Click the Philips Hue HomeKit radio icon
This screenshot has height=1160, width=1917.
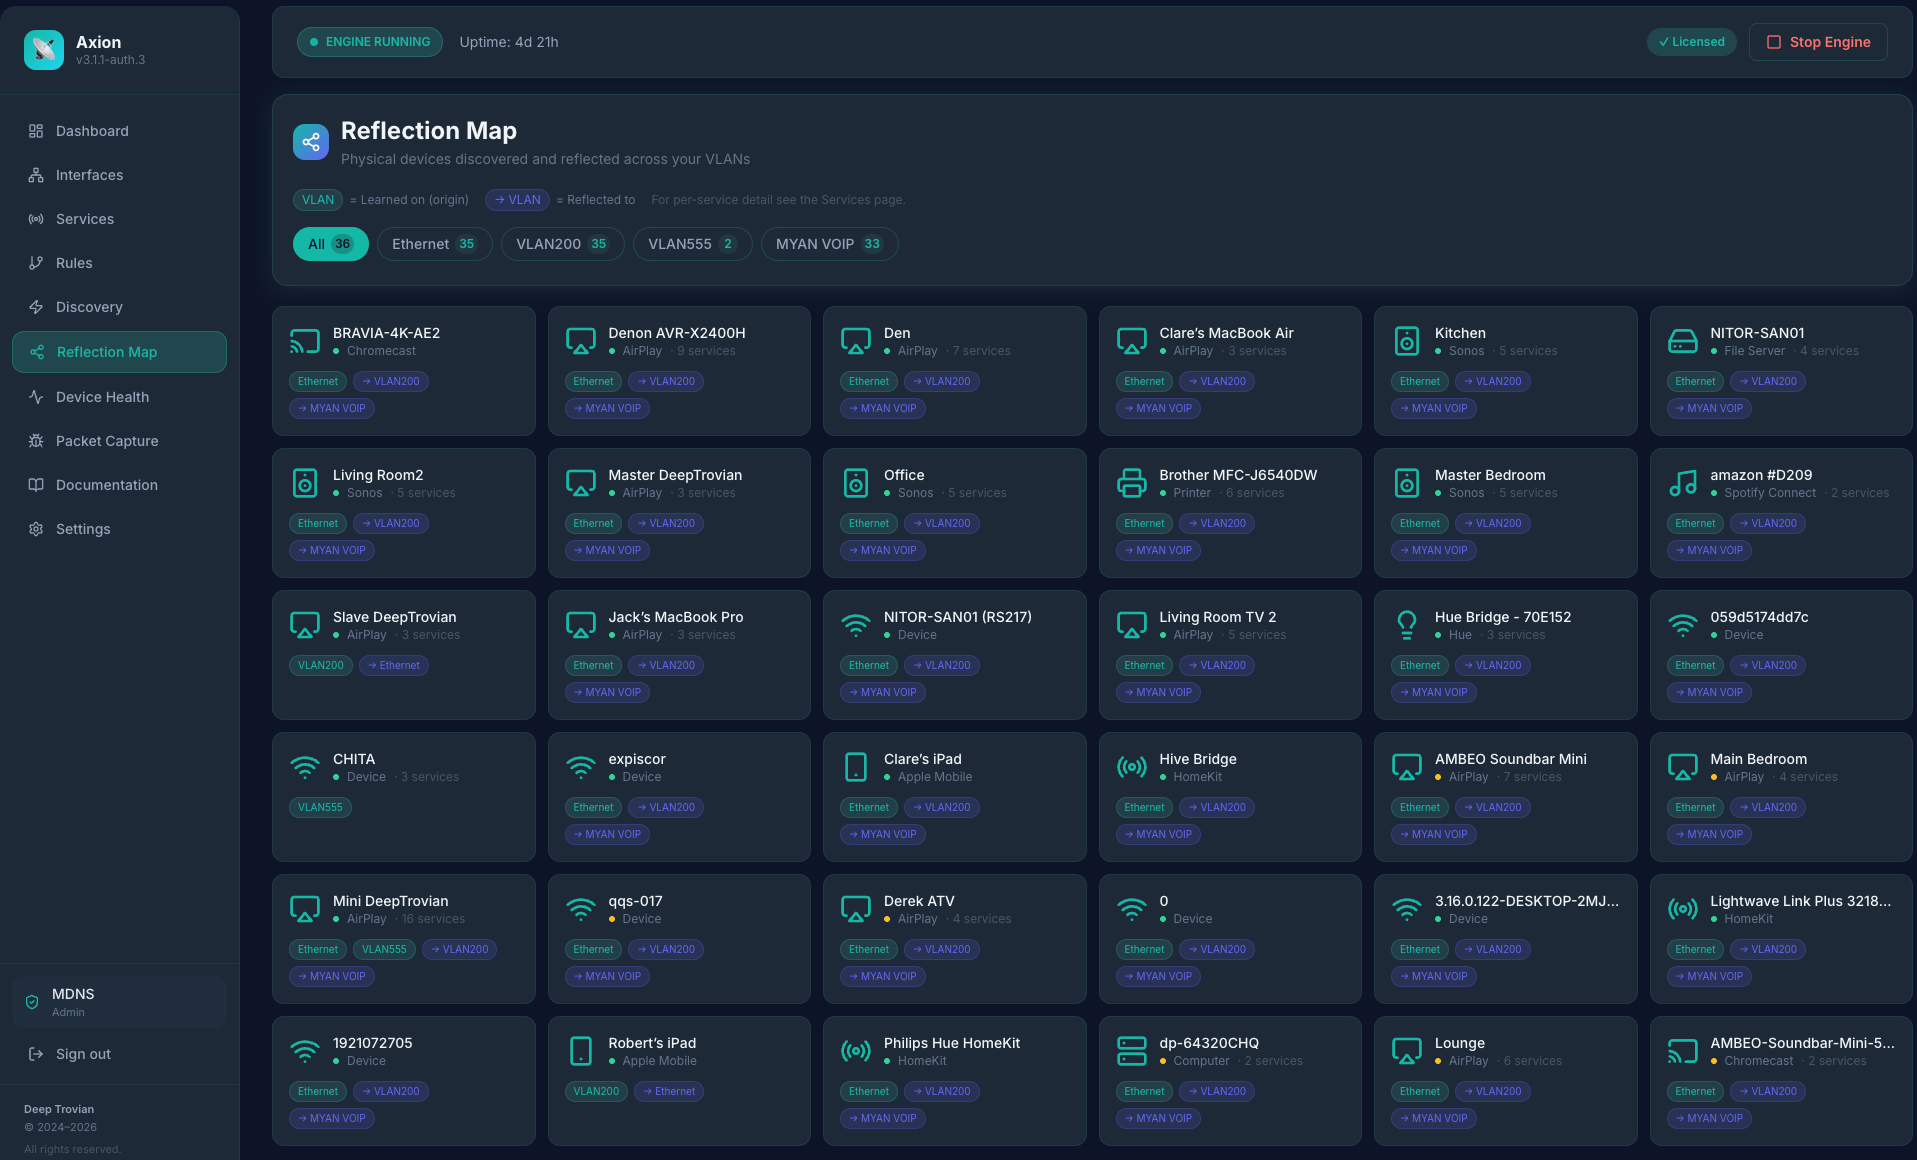tap(856, 1051)
